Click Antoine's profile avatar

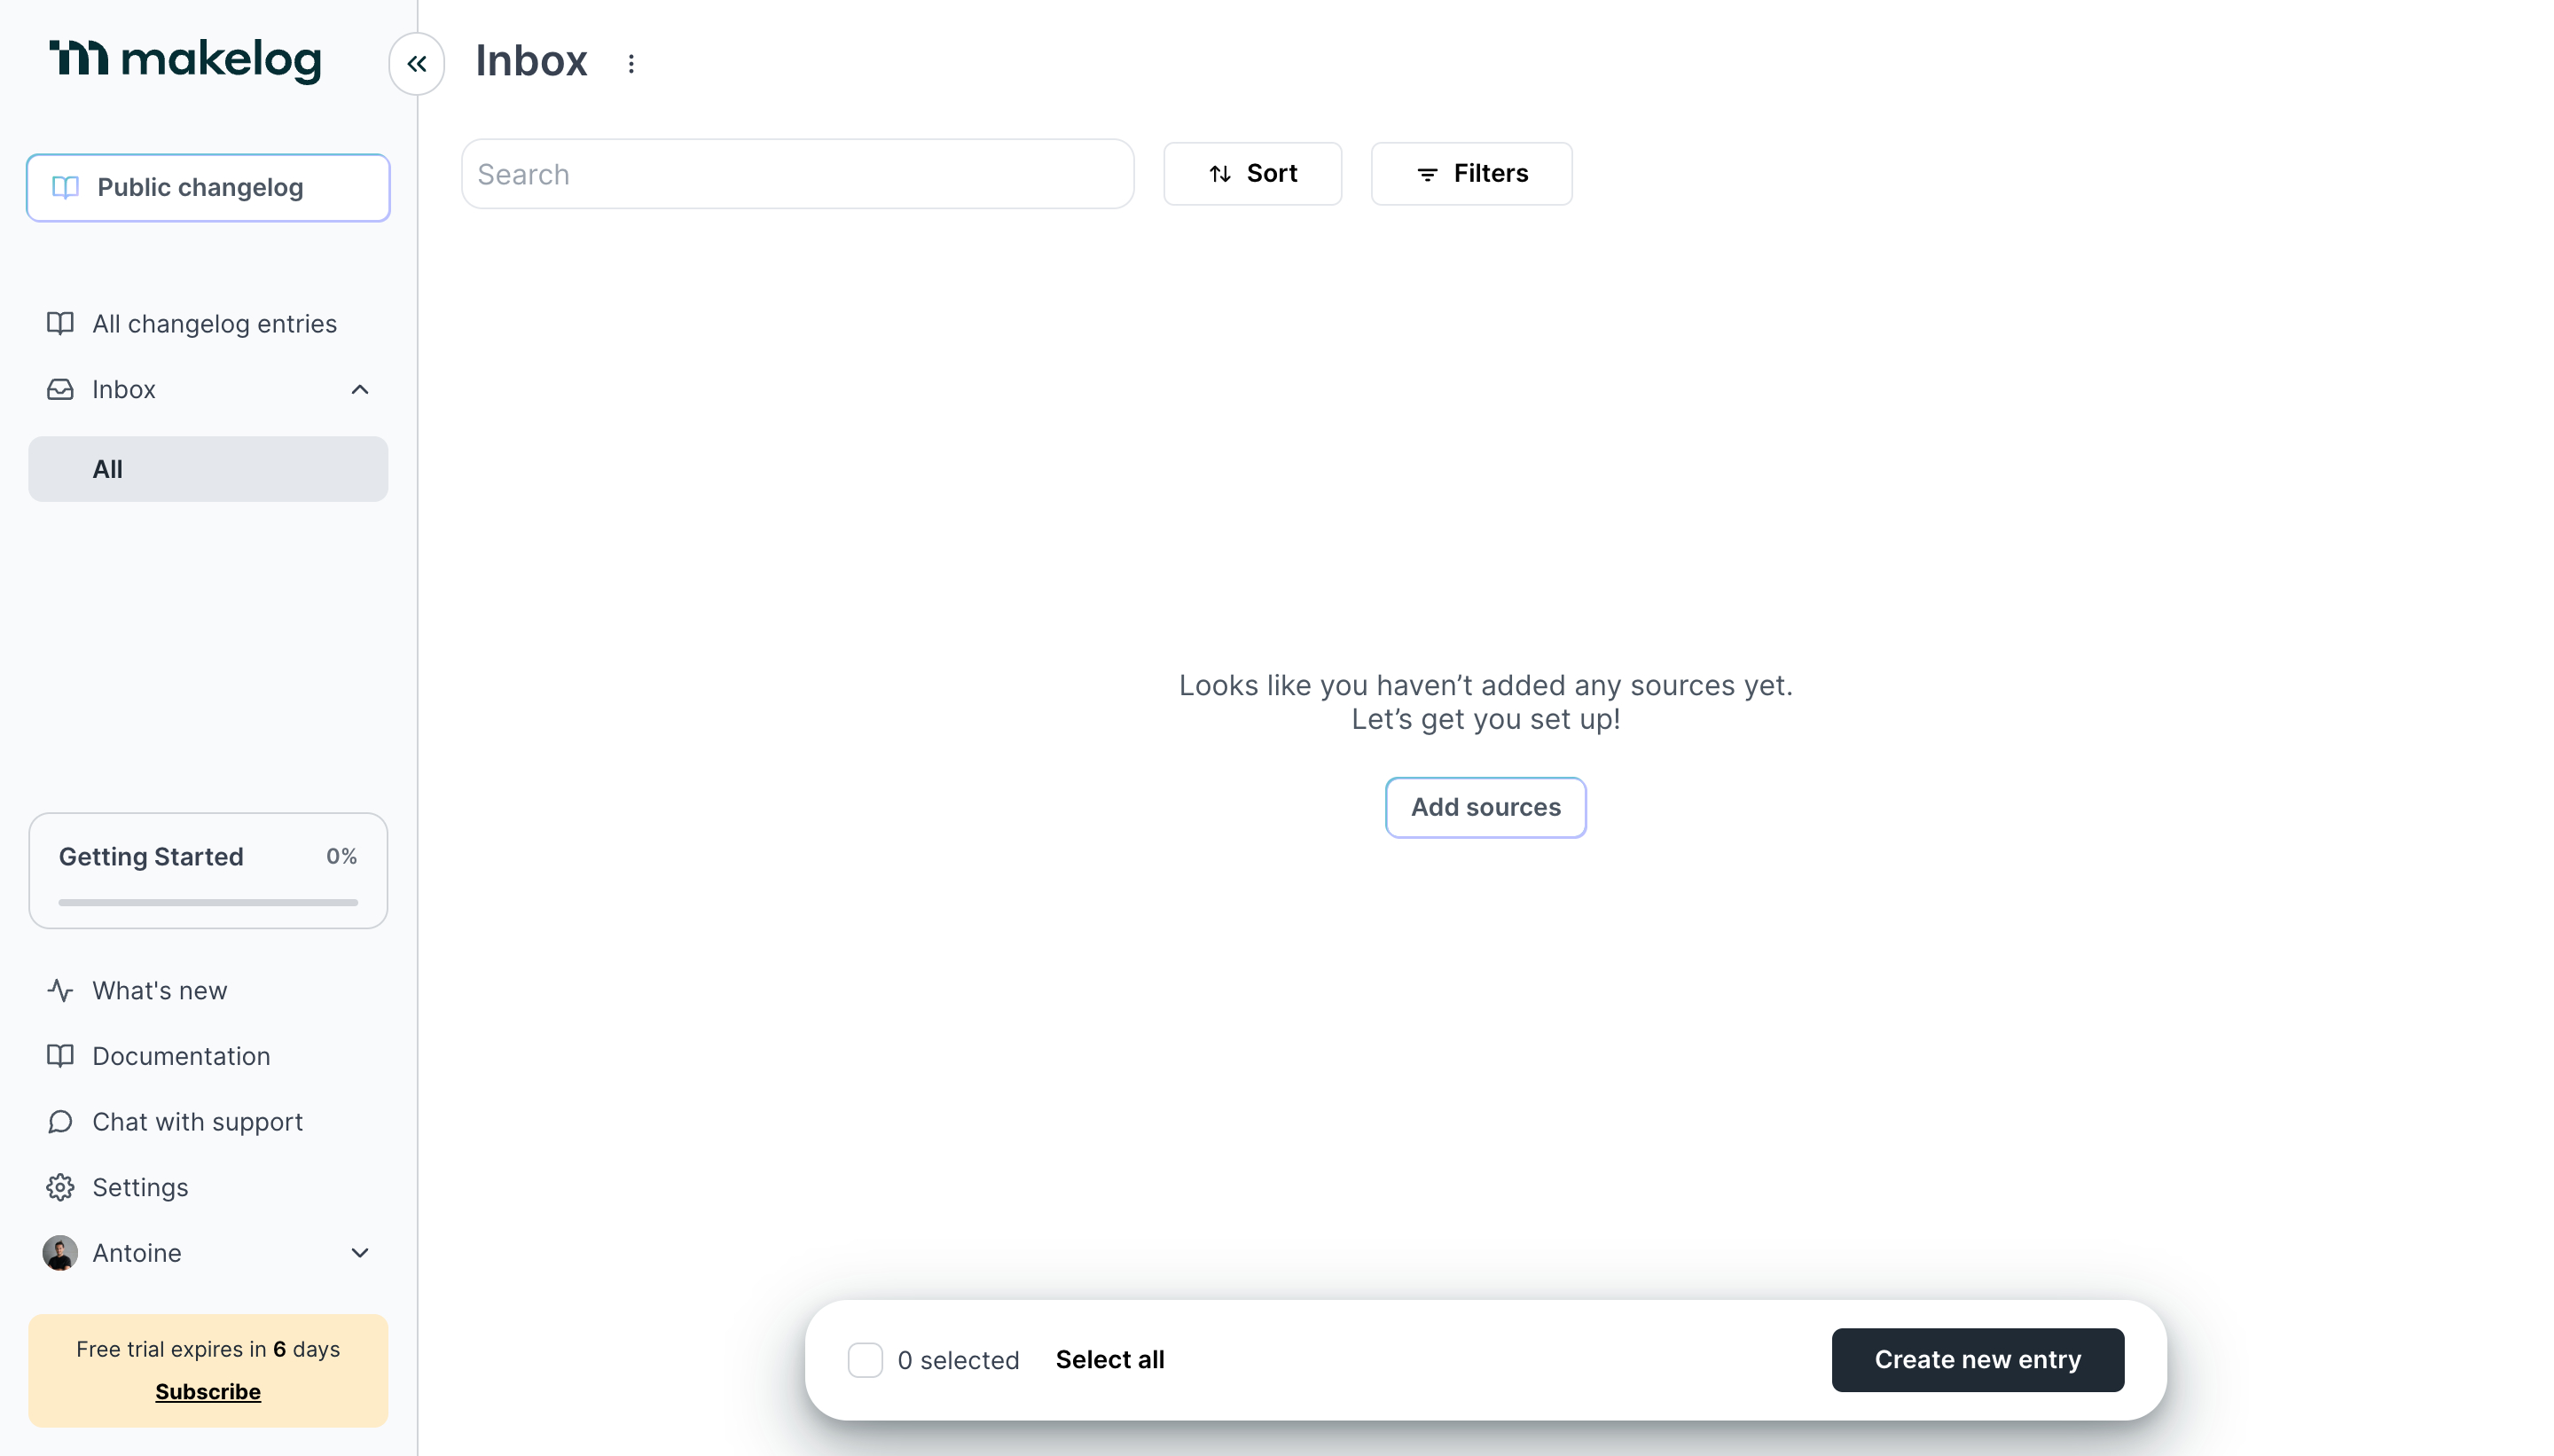pyautogui.click(x=60, y=1253)
